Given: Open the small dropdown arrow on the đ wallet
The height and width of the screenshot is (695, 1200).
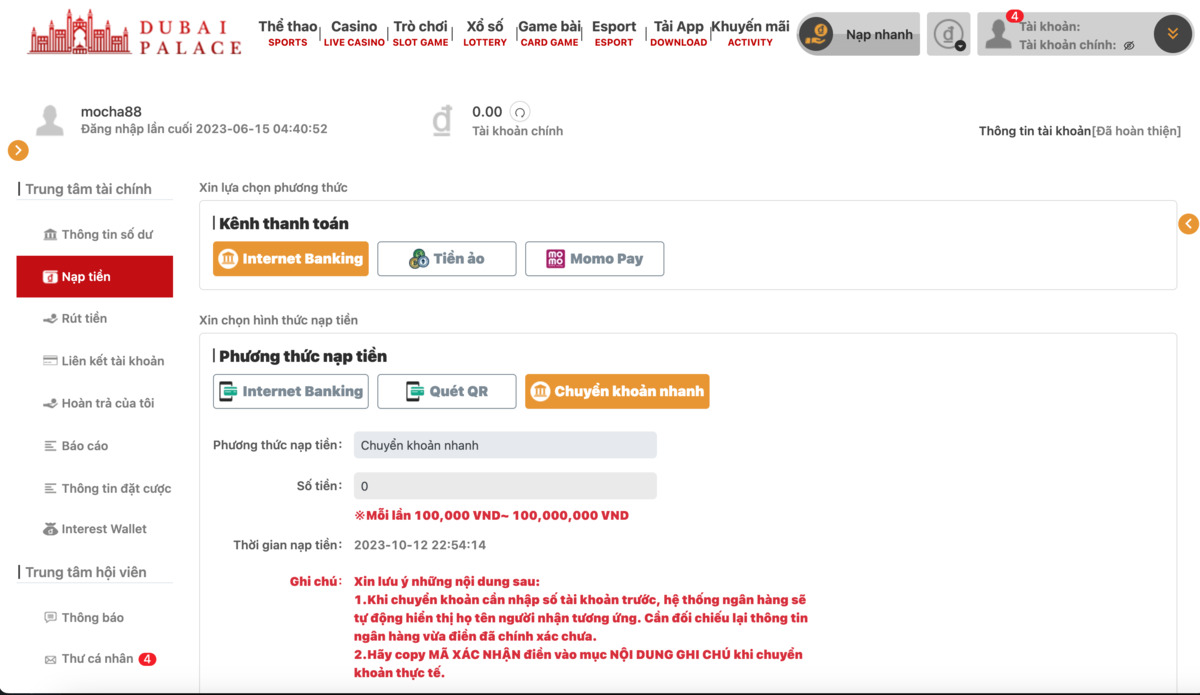Looking at the screenshot, I should click(961, 45).
